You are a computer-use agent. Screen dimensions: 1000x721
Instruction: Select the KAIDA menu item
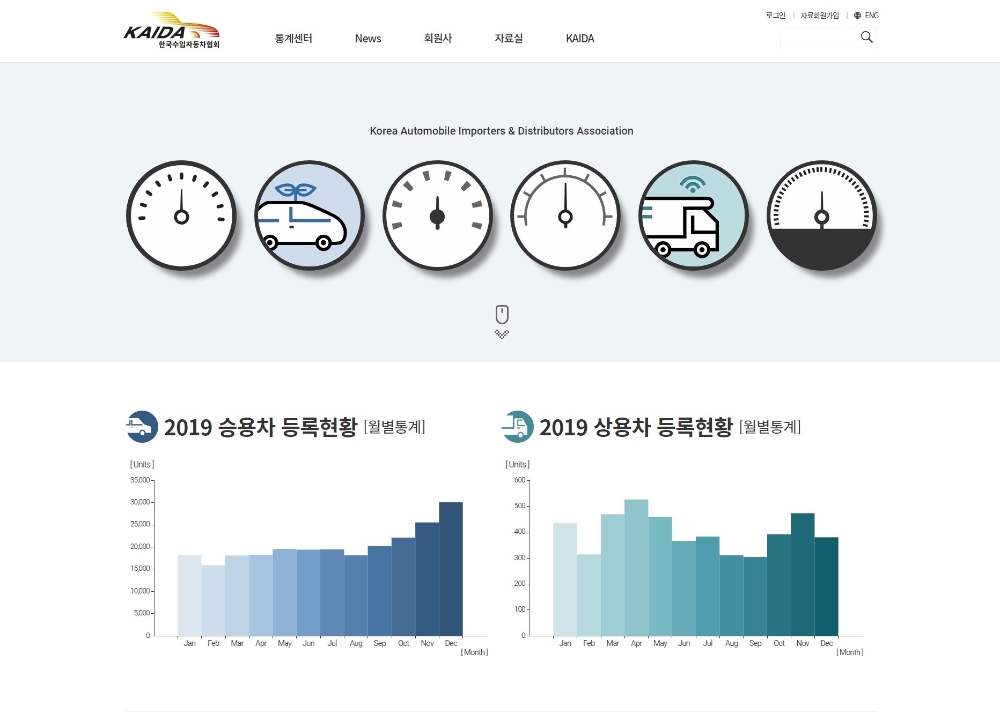pyautogui.click(x=579, y=38)
